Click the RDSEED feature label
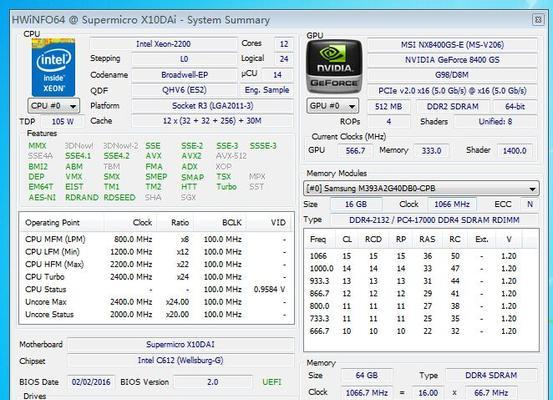 point(120,198)
